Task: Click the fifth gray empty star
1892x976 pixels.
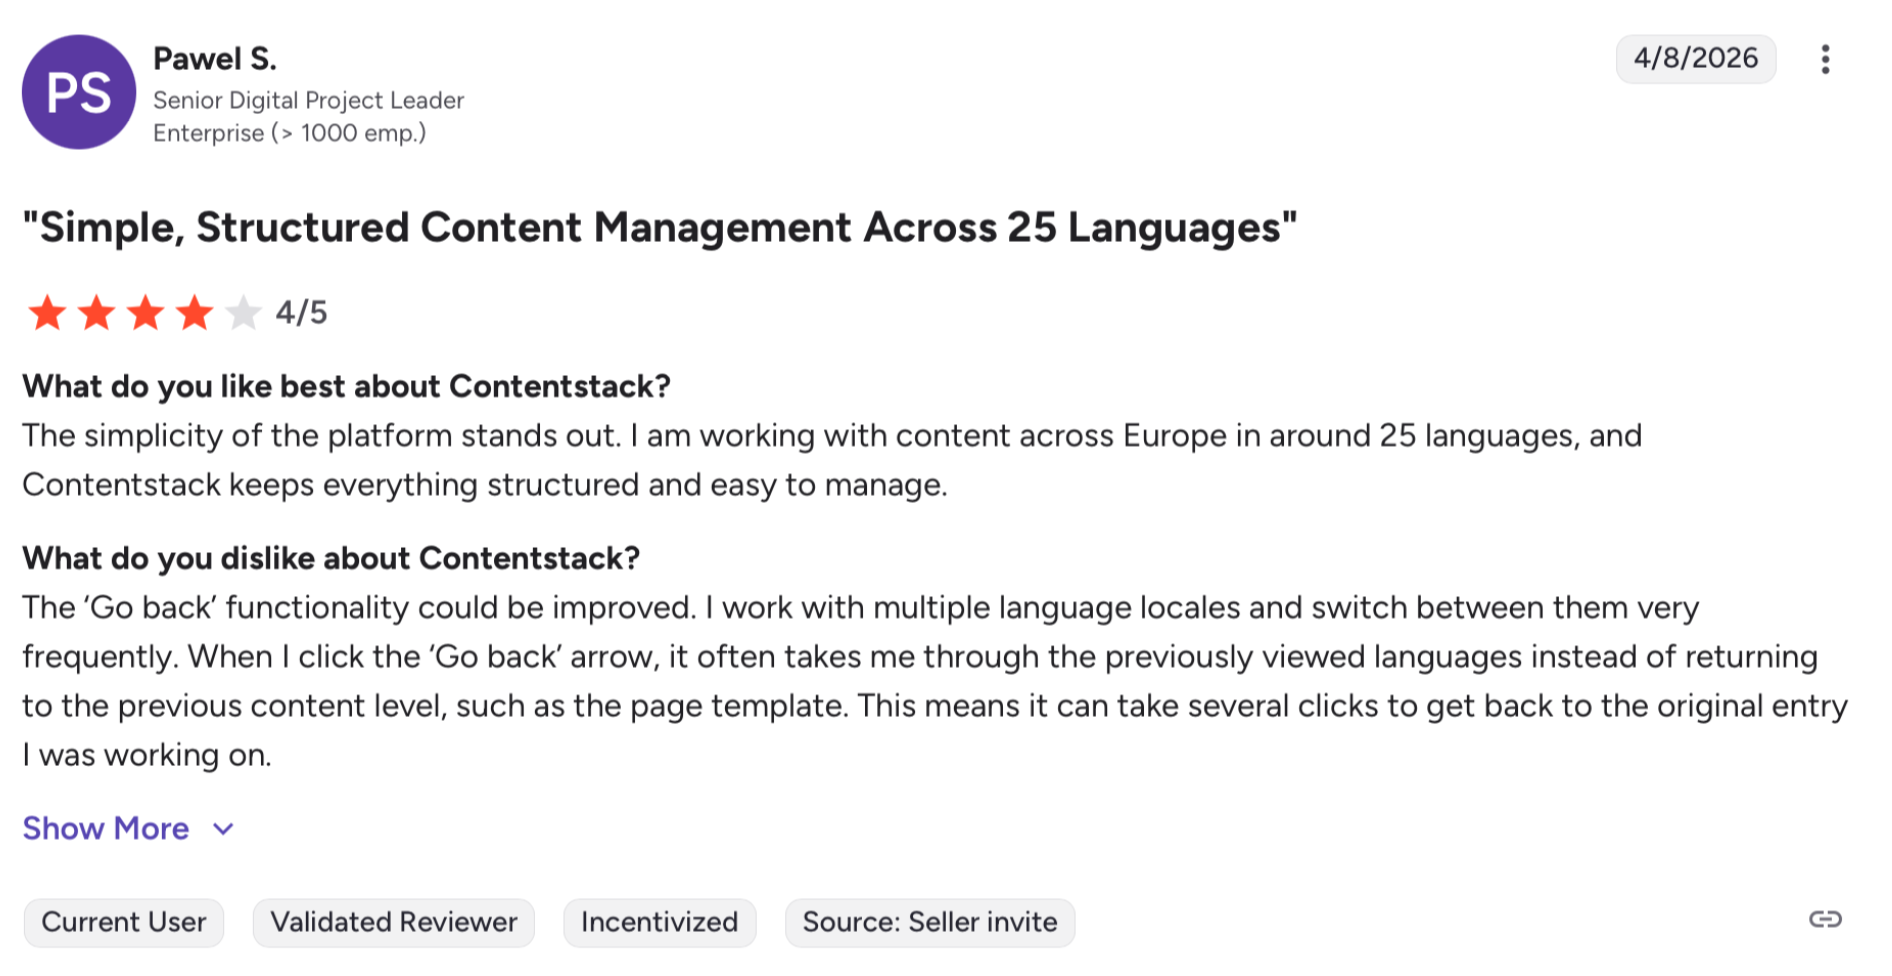Action: (x=243, y=313)
